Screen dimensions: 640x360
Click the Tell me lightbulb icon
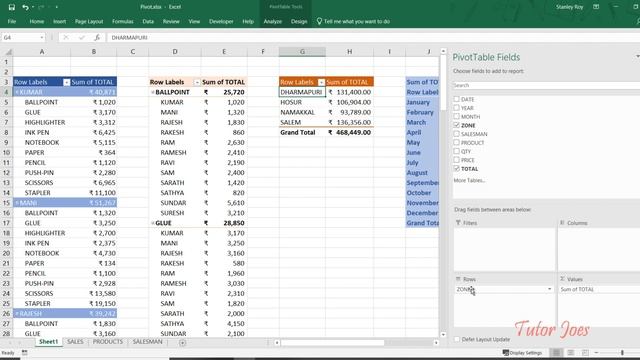click(319, 21)
